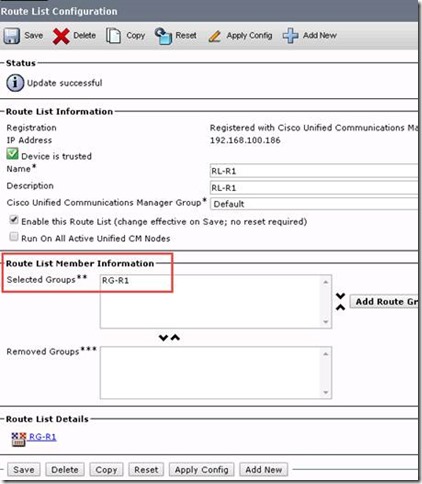Move selected group up with arrow beside Selected Groups
The image size is (422, 484).
(x=340, y=307)
